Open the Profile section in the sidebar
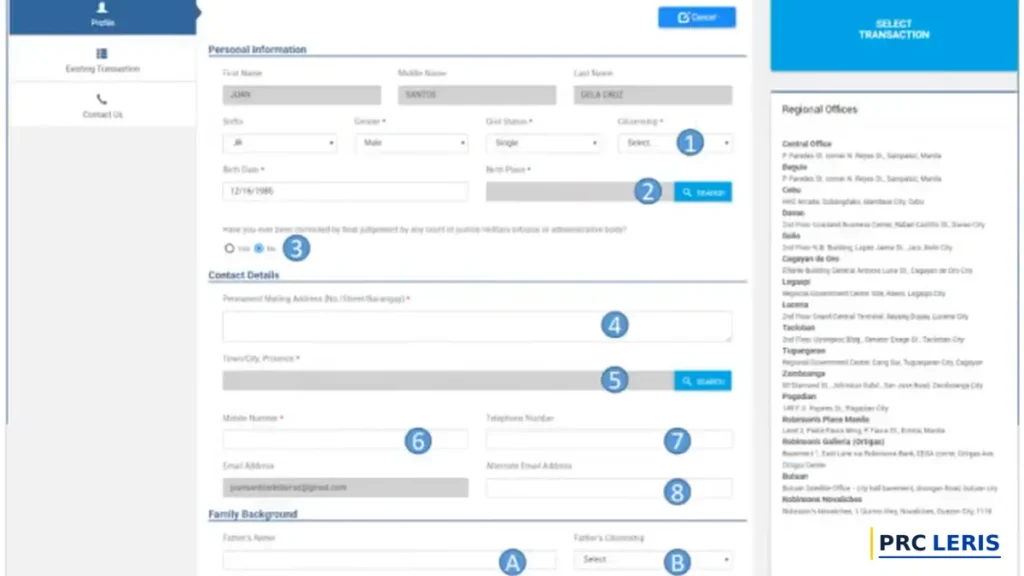Screen dimensions: 1024x576 [x=103, y=16]
